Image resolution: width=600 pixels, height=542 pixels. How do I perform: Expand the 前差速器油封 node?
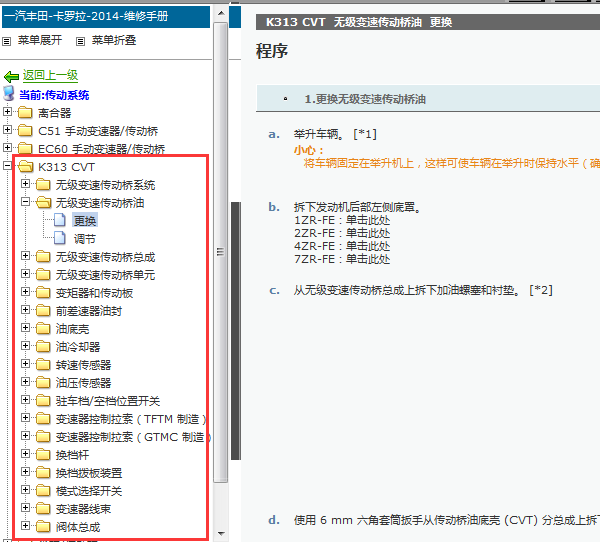25,310
